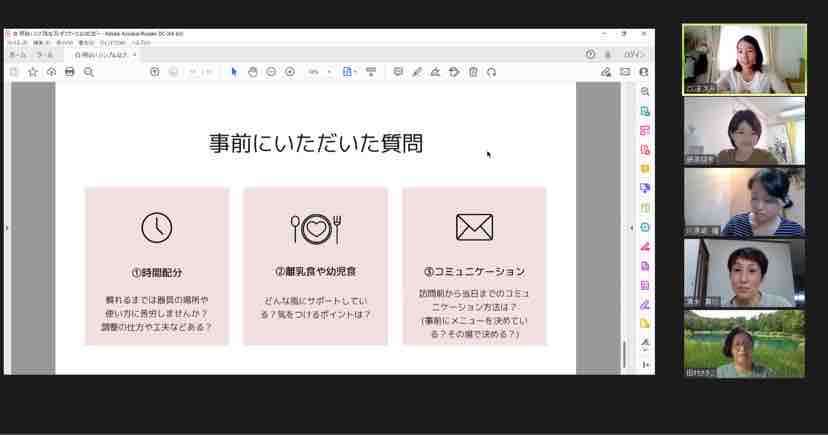Select the bottom participant video with green field
The width and height of the screenshot is (828, 435).
pos(745,344)
